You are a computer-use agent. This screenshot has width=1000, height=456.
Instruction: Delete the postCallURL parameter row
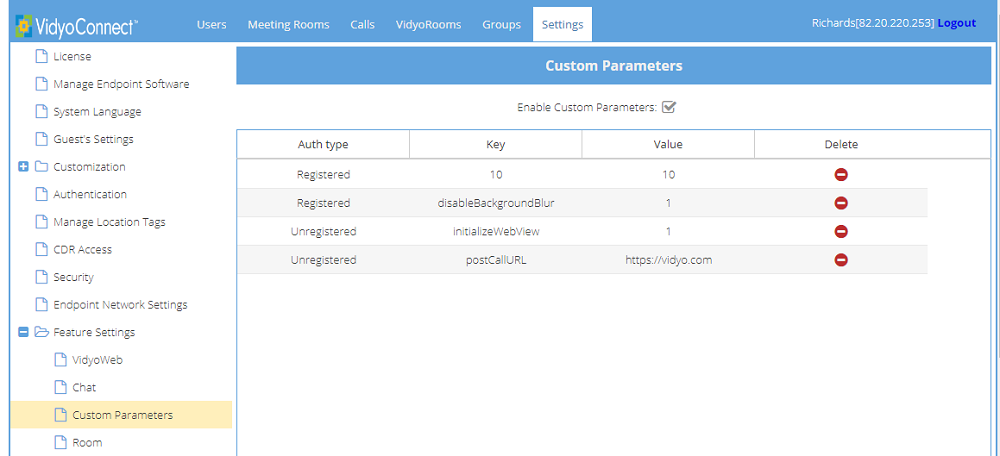[841, 260]
